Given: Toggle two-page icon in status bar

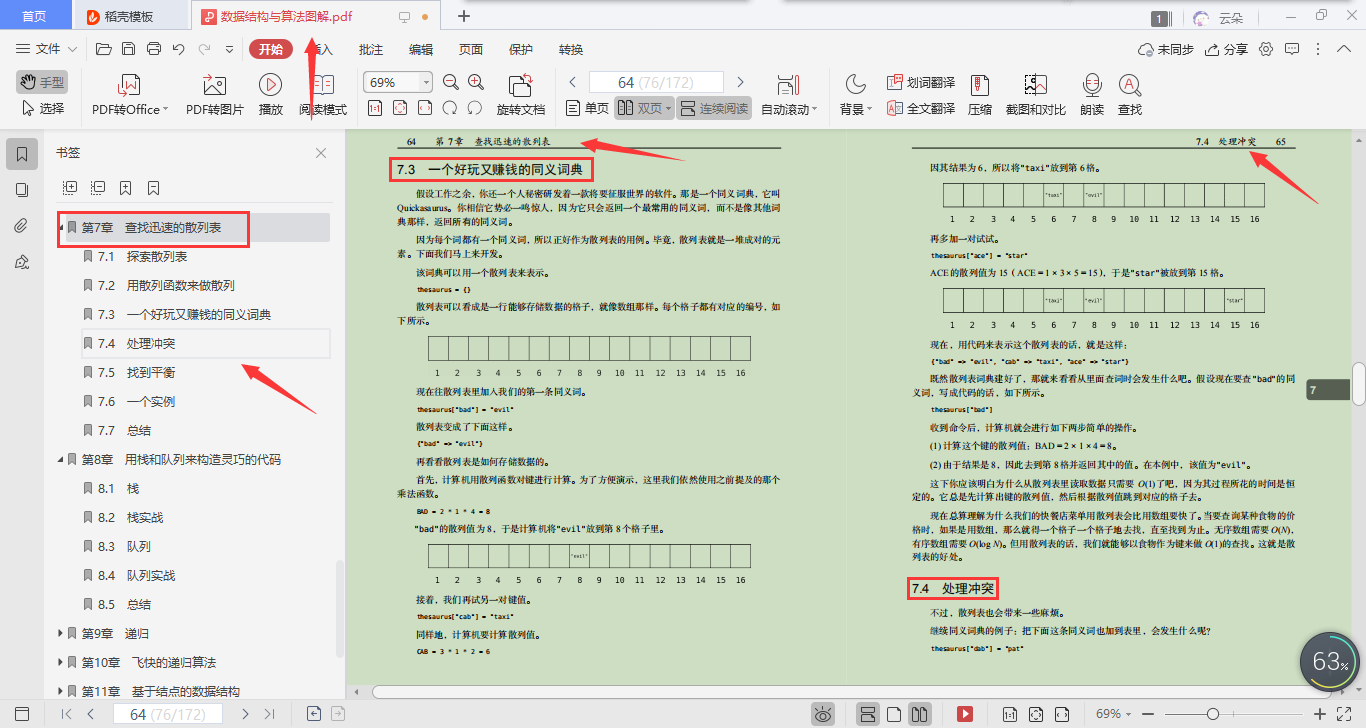Looking at the screenshot, I should pos(920,714).
